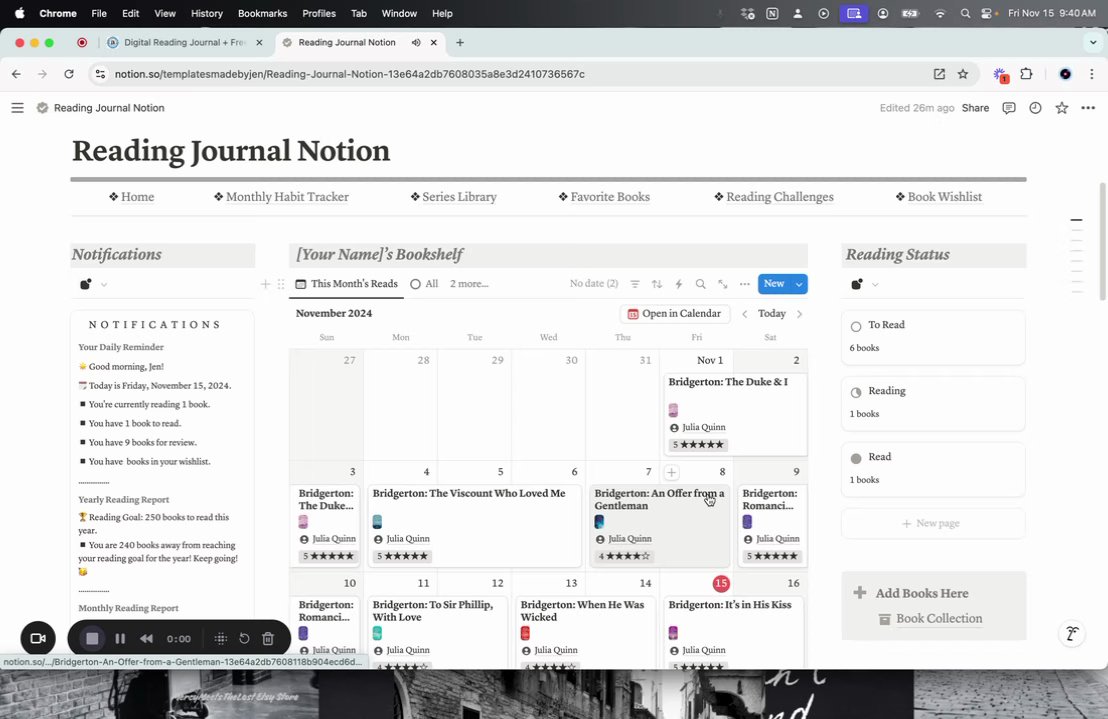This screenshot has width=1108, height=719.
Task: View site information icon in address bar
Action: 100,74
